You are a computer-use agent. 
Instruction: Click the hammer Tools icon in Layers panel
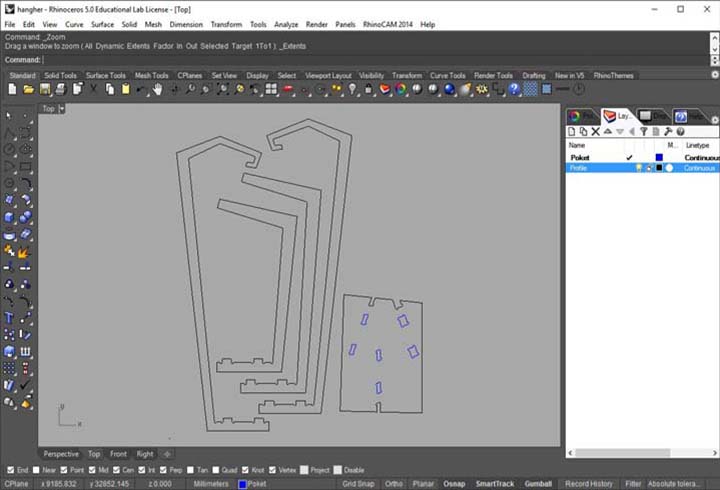[x=668, y=132]
